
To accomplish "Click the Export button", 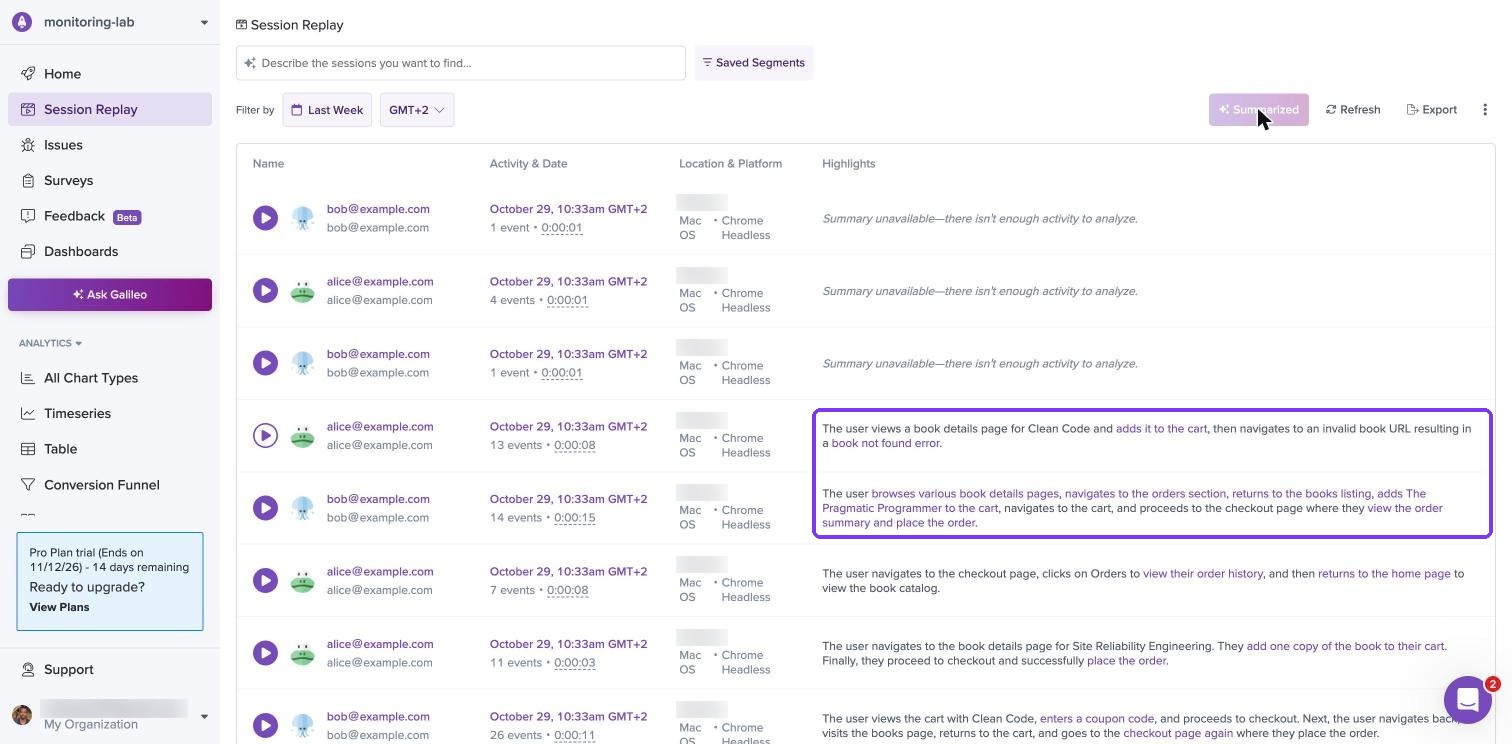I will click(1432, 110).
